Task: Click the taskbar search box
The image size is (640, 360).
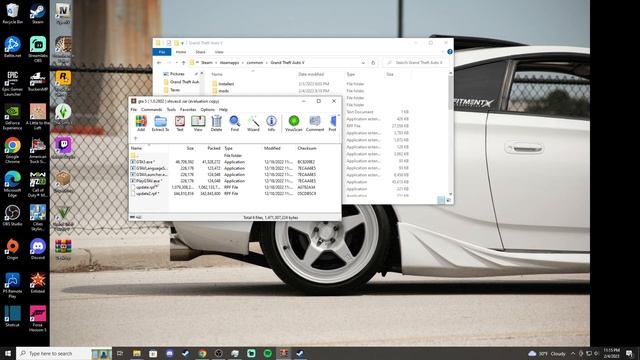Action: point(64,353)
